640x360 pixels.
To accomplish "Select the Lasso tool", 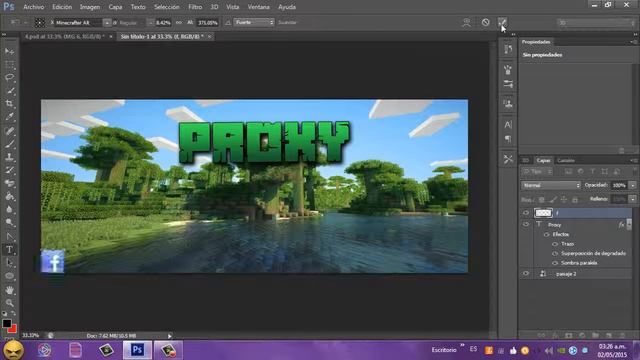I will [9, 78].
